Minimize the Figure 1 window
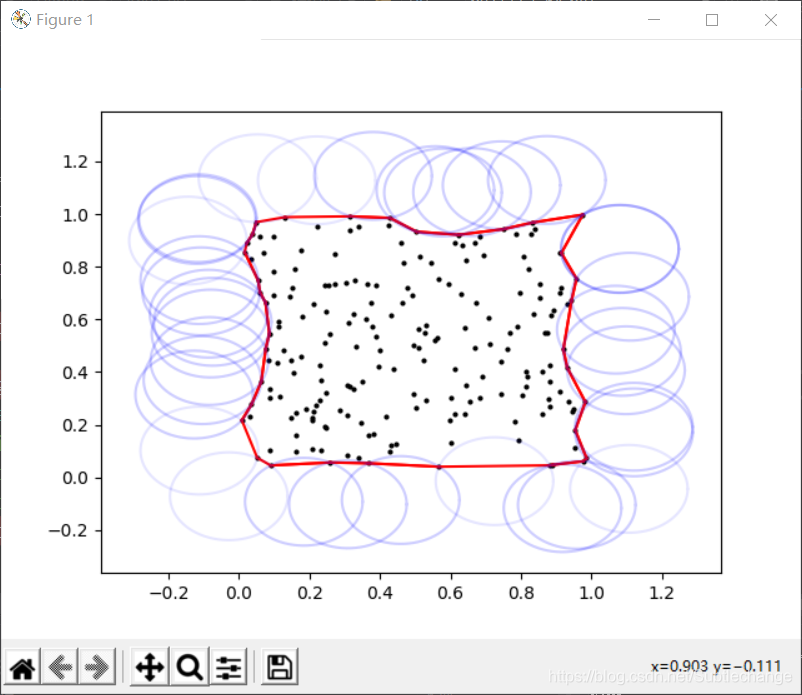The image size is (802, 695). (x=654, y=19)
